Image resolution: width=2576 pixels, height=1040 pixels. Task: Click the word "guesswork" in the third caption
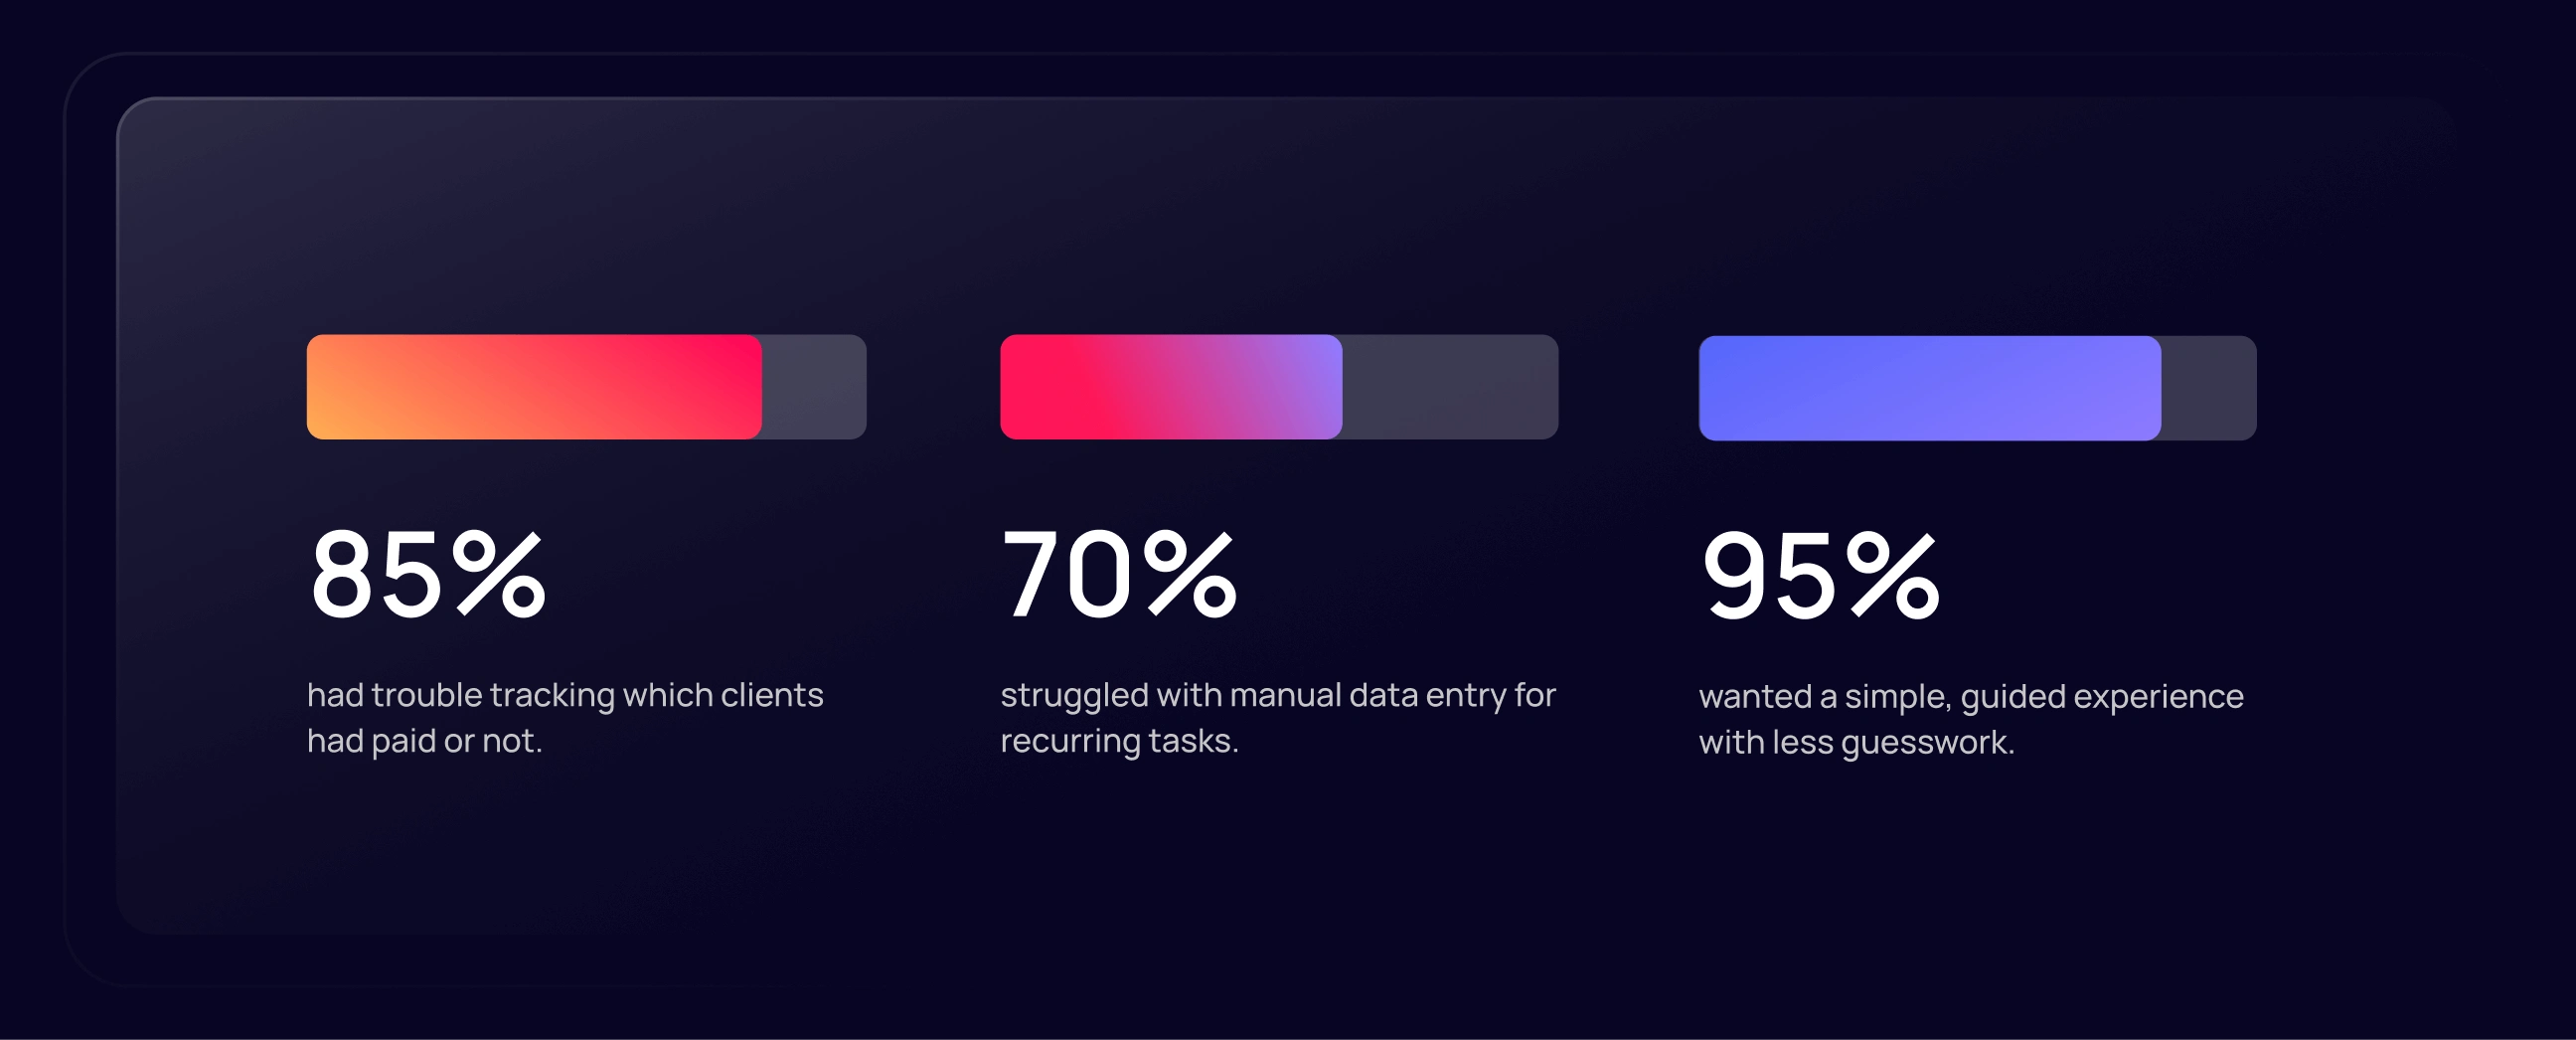pyautogui.click(x=1924, y=744)
